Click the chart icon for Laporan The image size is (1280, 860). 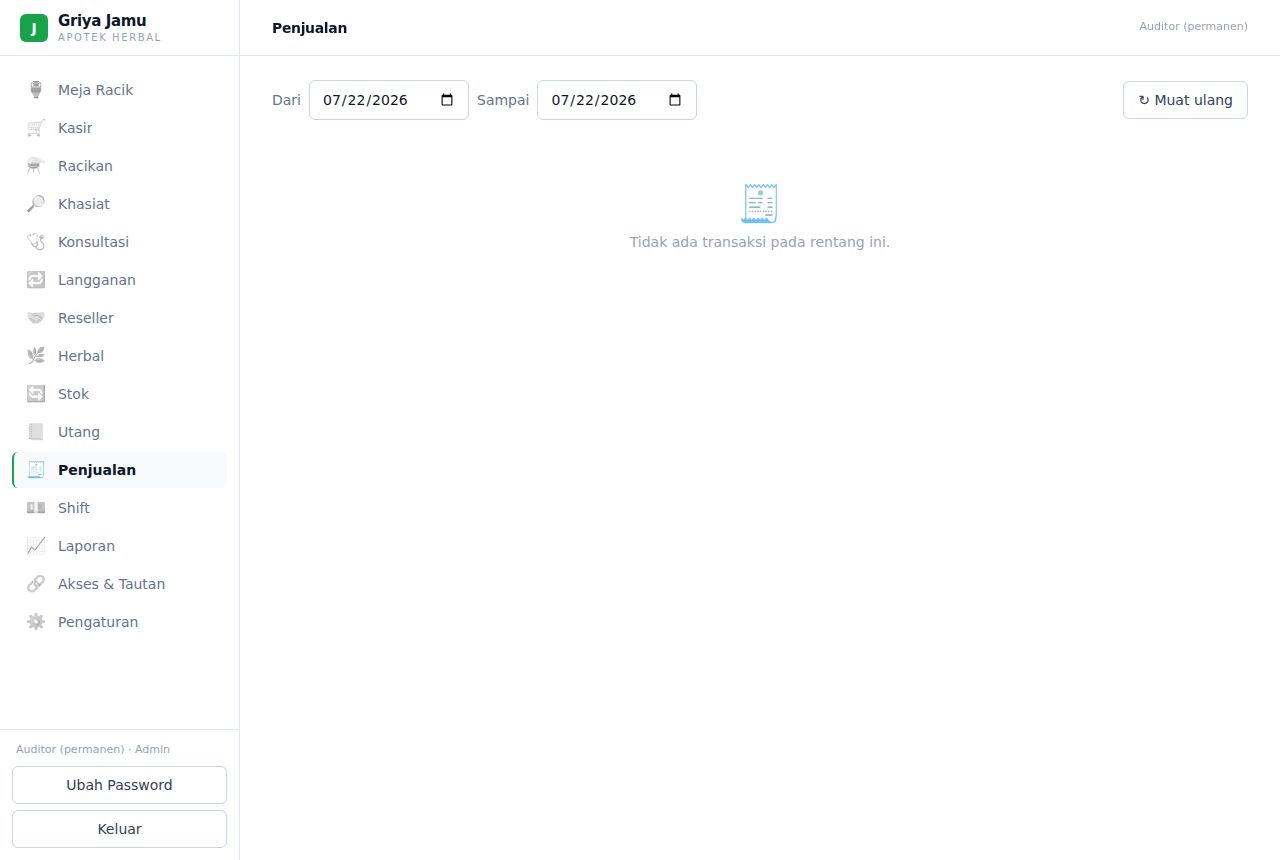36,546
